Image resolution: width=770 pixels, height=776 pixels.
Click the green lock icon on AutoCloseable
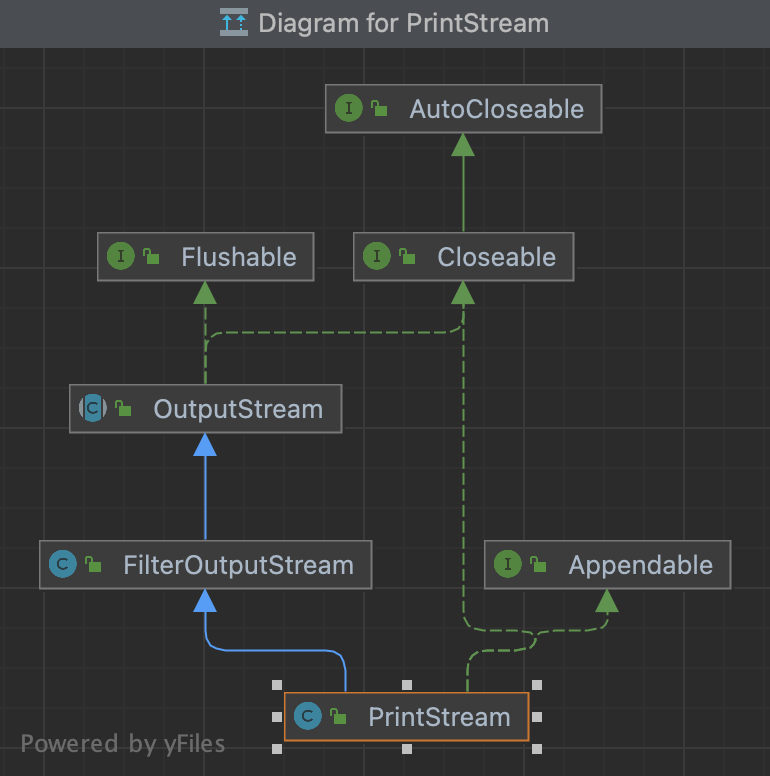(x=380, y=109)
